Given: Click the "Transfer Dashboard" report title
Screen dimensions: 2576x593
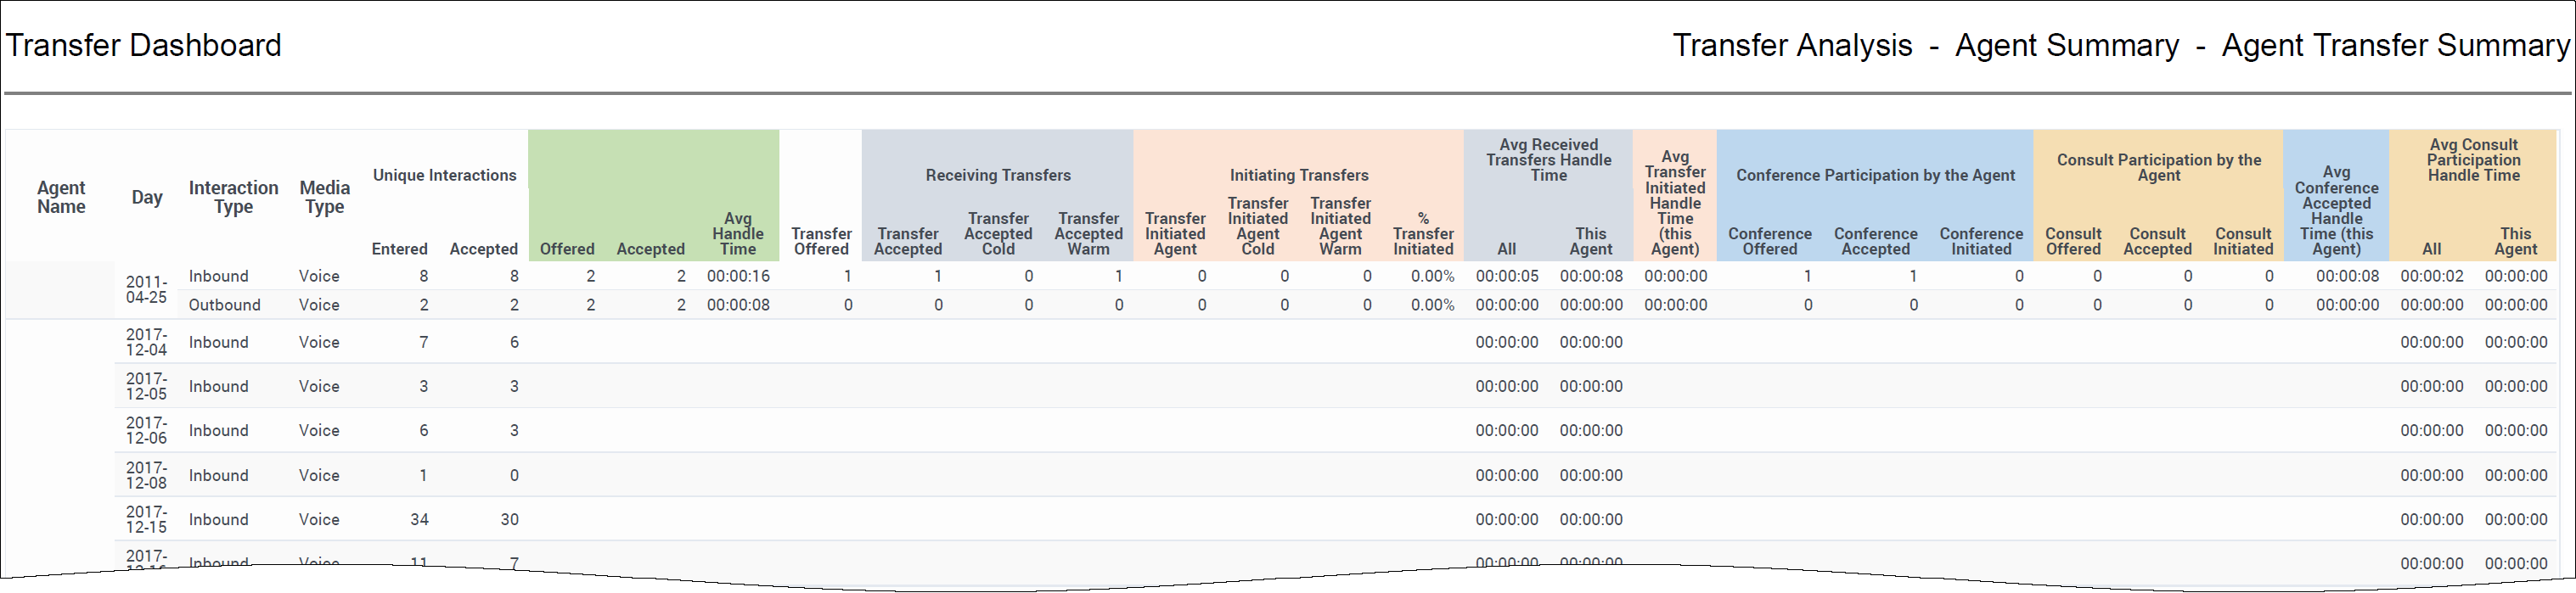Looking at the screenshot, I should click(x=144, y=45).
